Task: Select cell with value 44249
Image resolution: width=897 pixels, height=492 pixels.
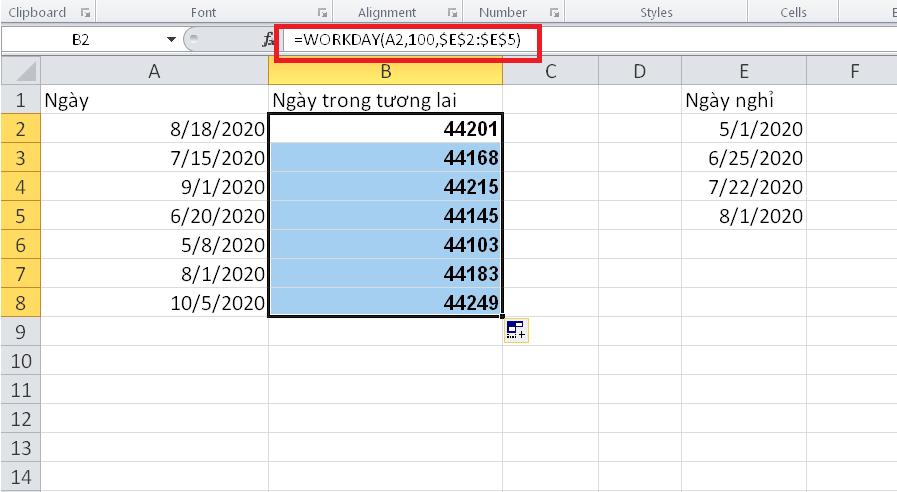Action: 386,303
